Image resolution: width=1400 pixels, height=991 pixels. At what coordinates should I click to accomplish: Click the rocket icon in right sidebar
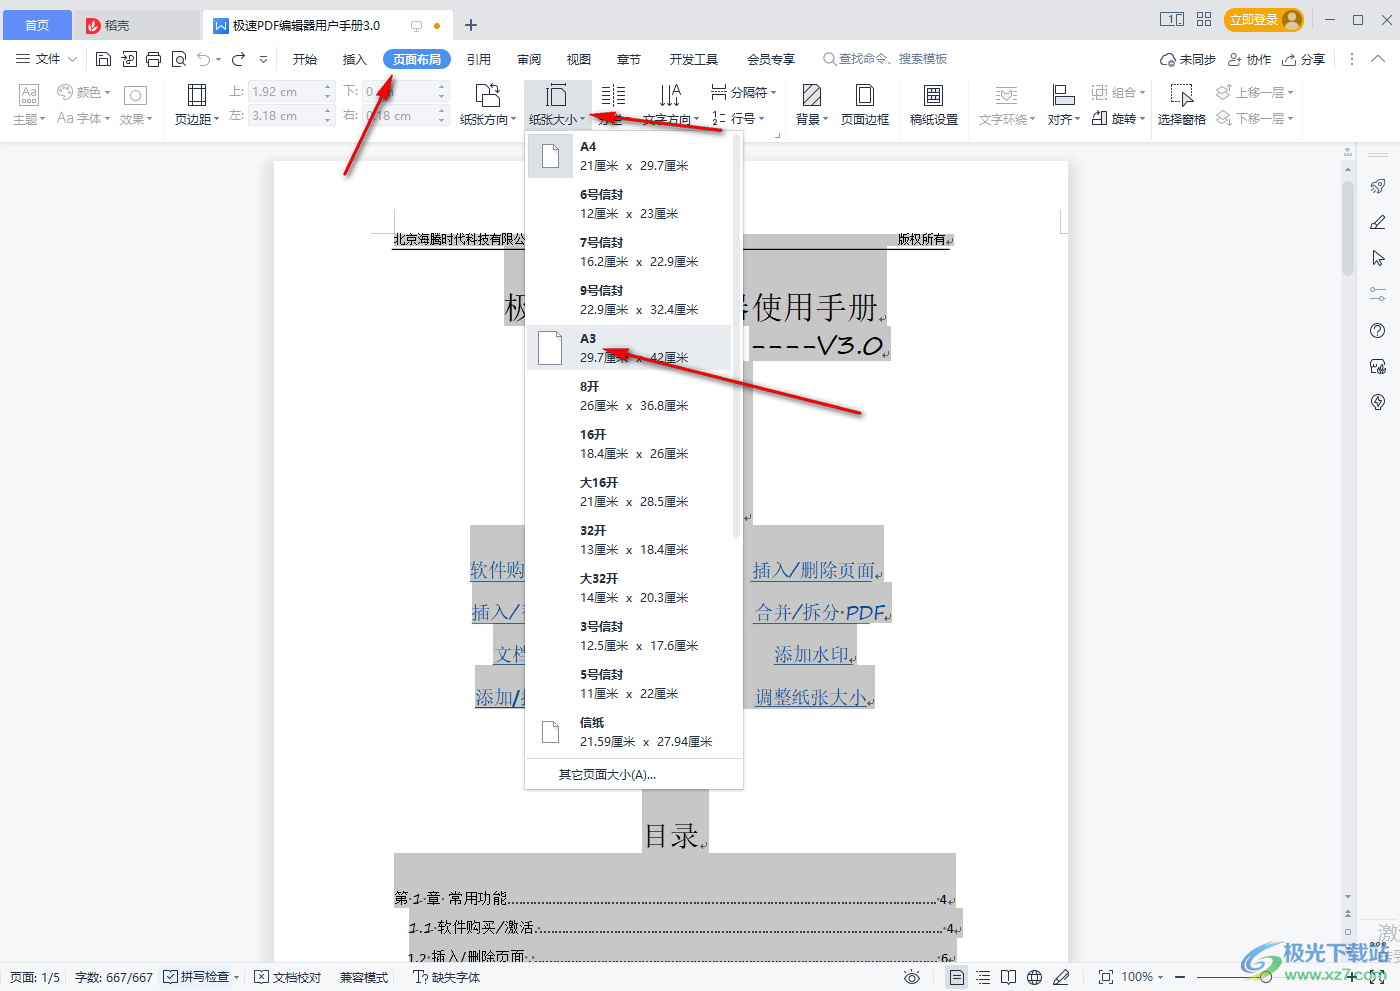1378,186
